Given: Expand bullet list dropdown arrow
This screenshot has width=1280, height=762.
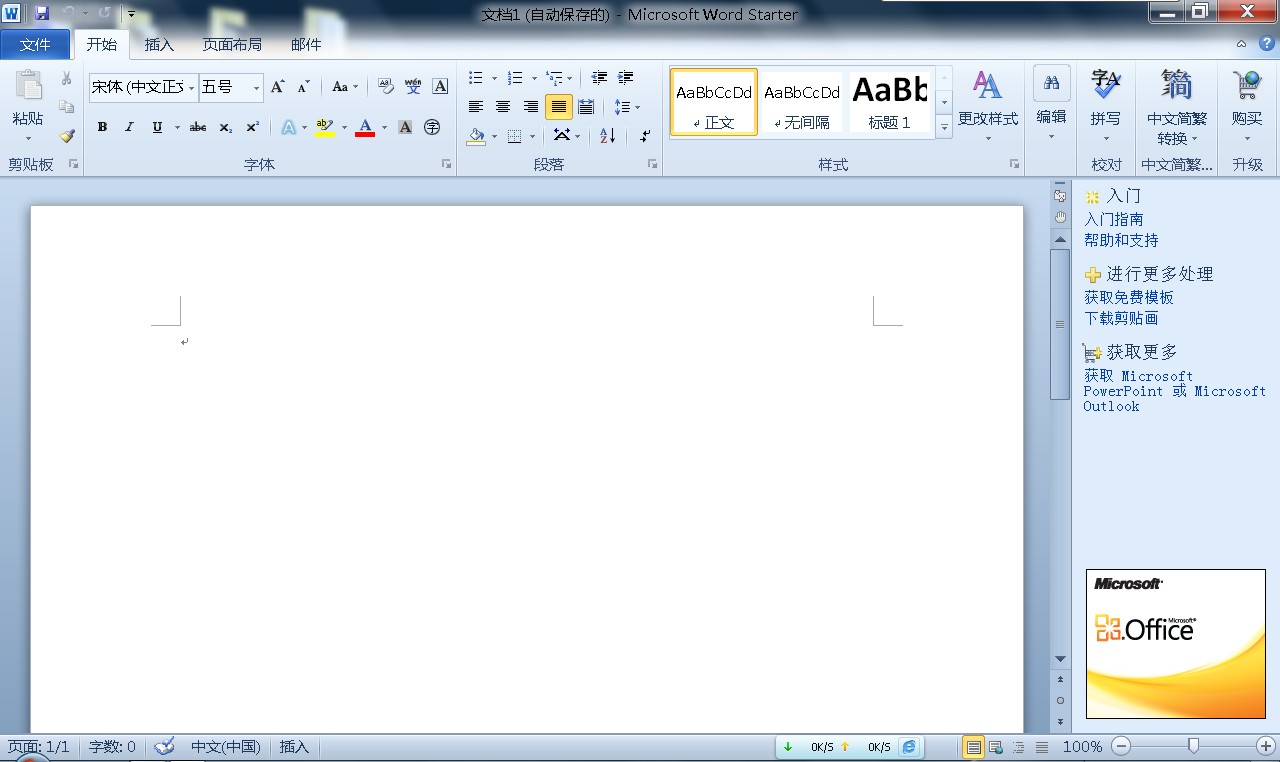Looking at the screenshot, I should pos(494,78).
